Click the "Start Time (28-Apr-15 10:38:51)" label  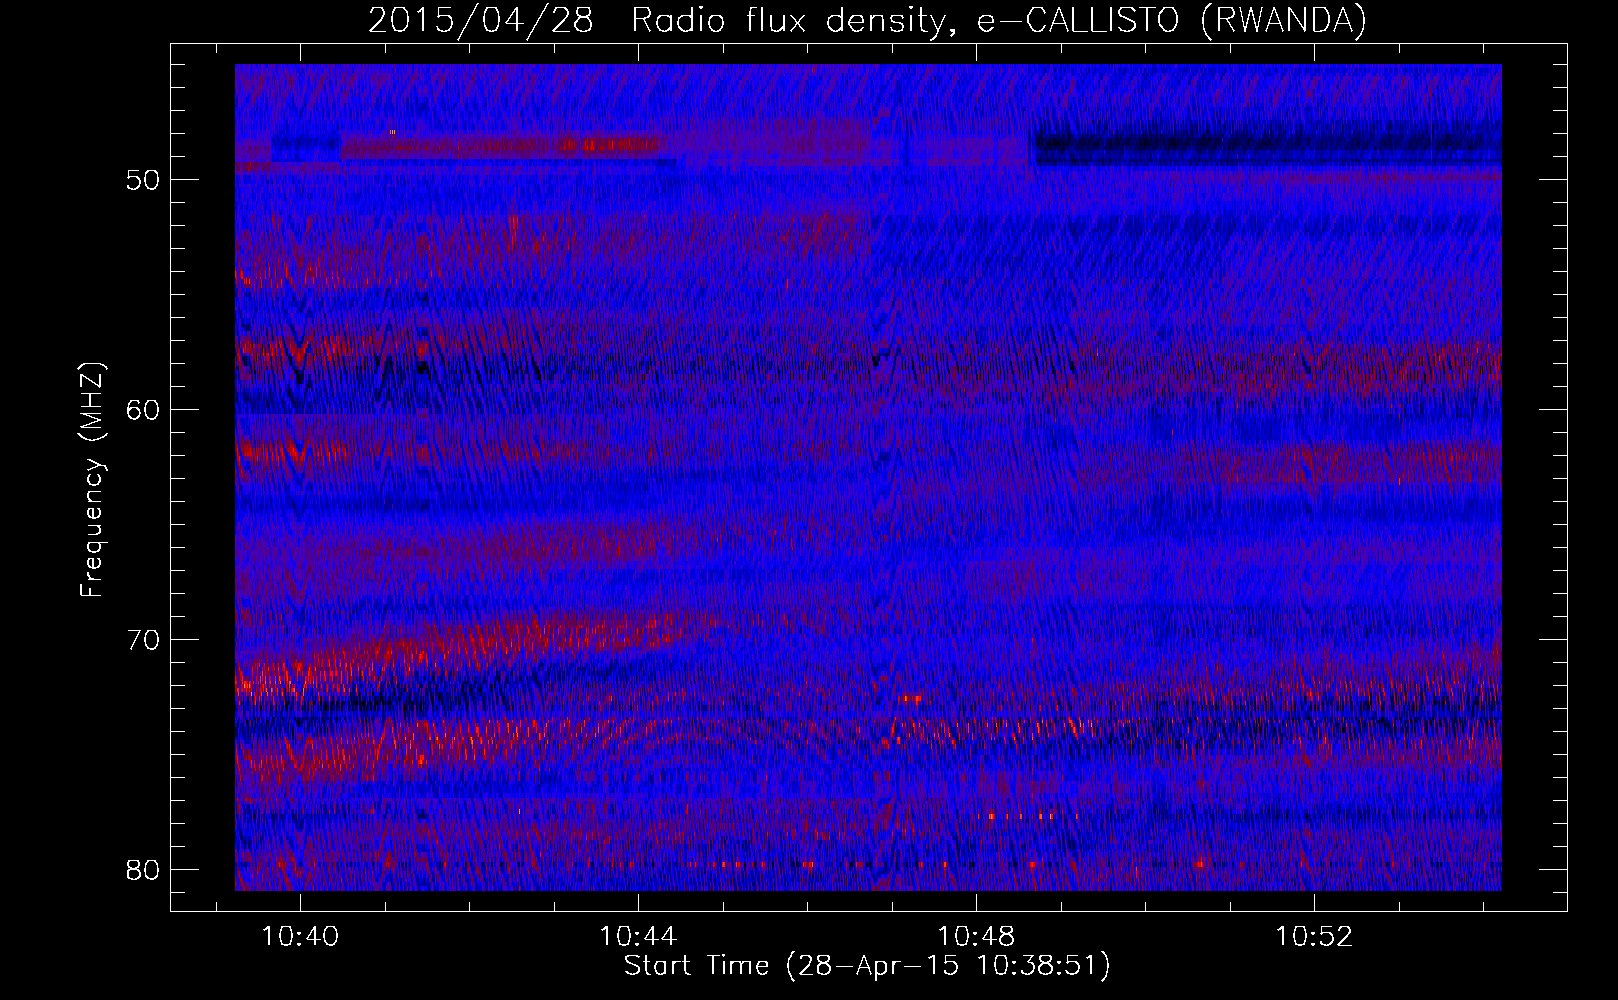pyautogui.click(x=867, y=966)
